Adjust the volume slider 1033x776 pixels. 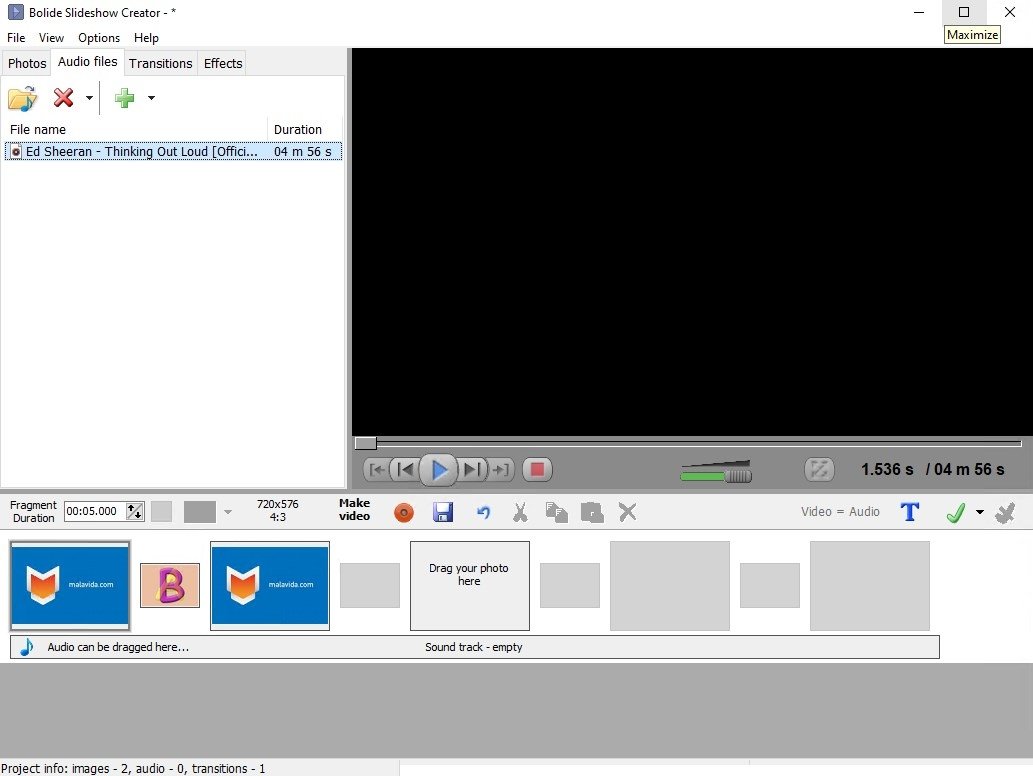[x=716, y=472]
